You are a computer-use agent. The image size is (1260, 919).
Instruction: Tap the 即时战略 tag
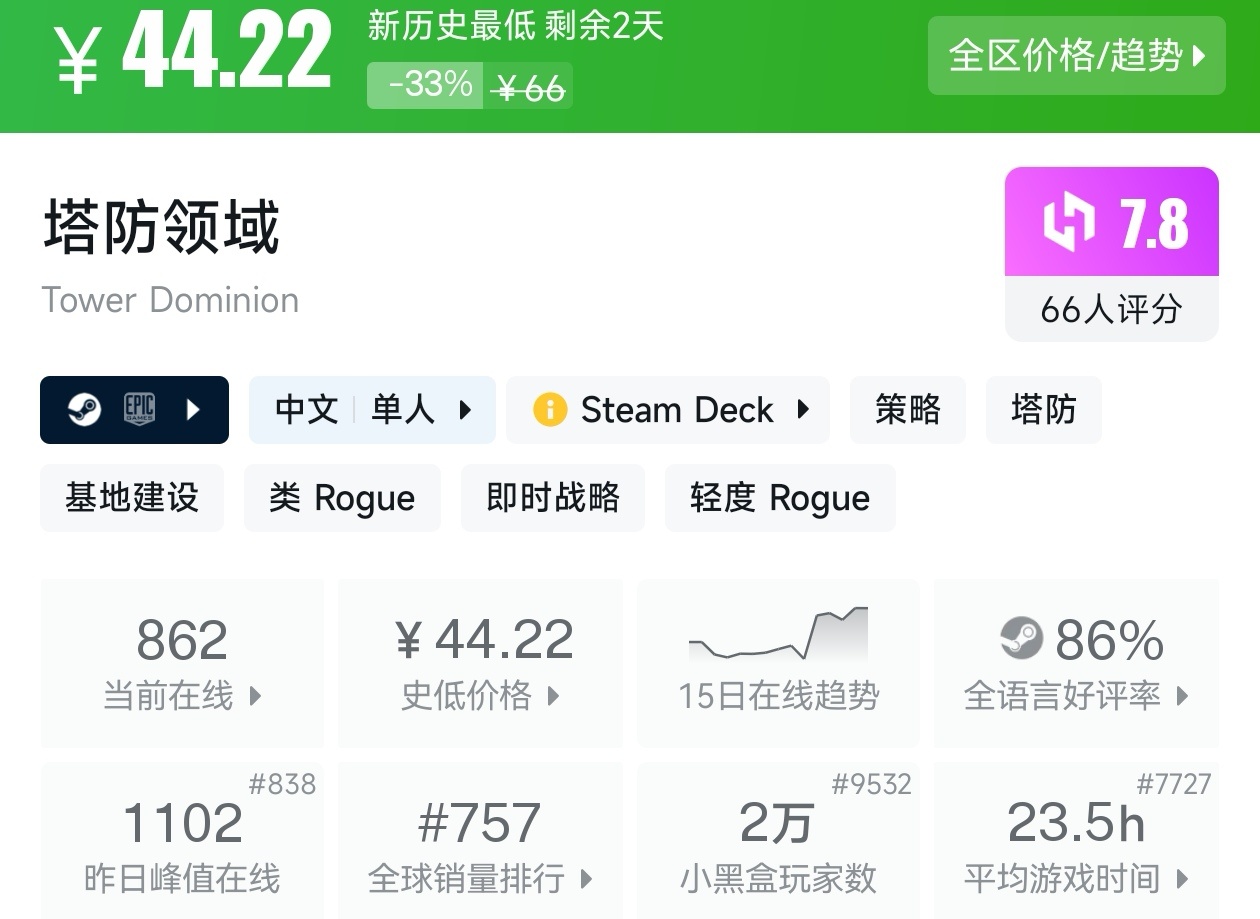[552, 498]
